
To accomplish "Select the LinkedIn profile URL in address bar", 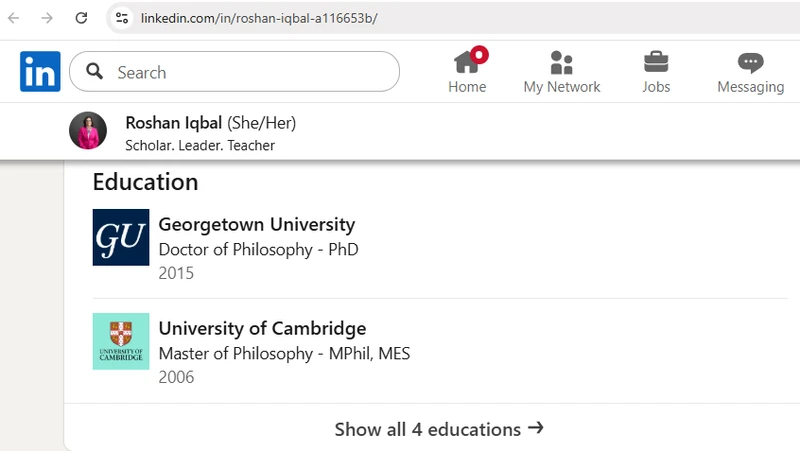I will 259,18.
